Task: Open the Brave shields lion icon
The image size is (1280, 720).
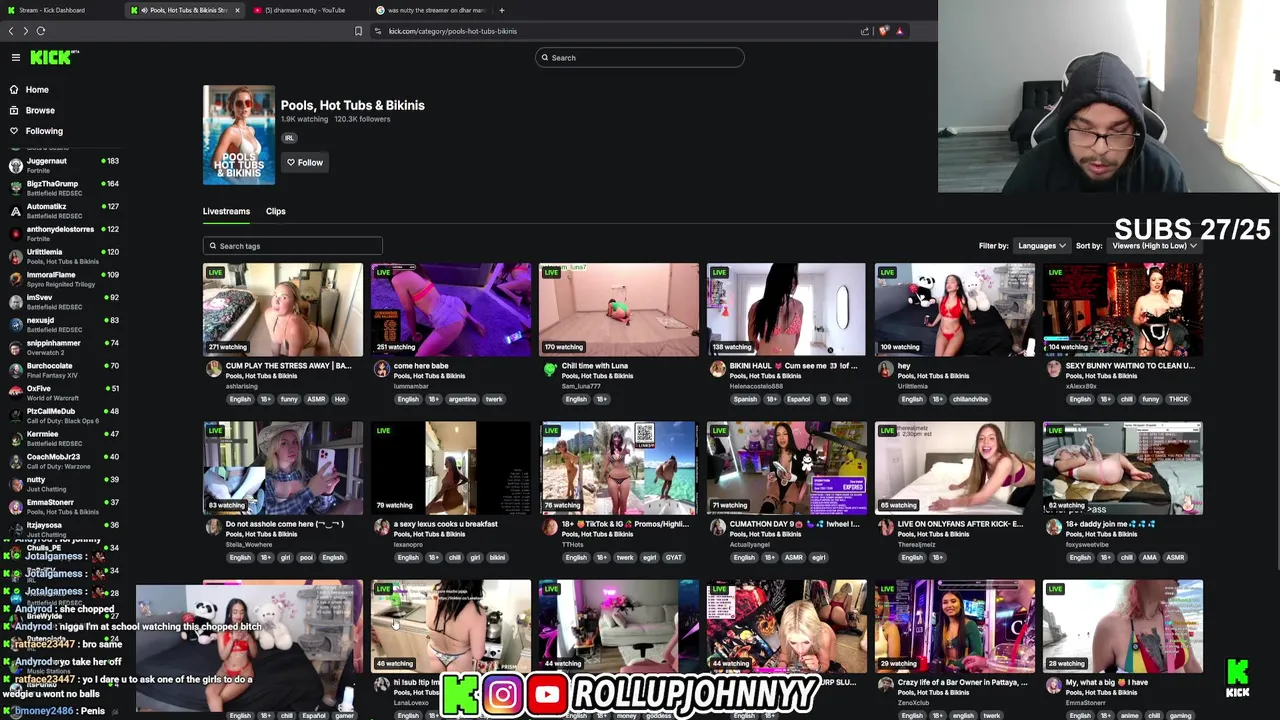Action: (883, 31)
